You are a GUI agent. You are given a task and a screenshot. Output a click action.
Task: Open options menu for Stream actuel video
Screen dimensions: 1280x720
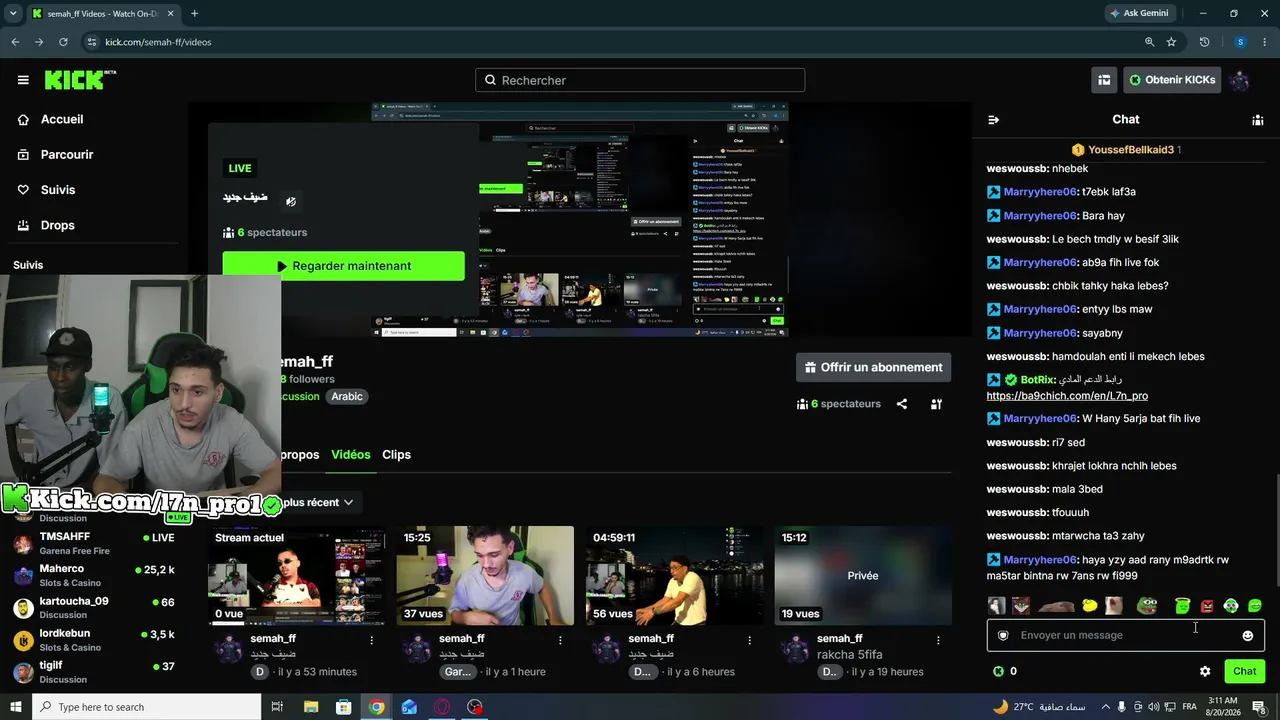click(x=372, y=640)
